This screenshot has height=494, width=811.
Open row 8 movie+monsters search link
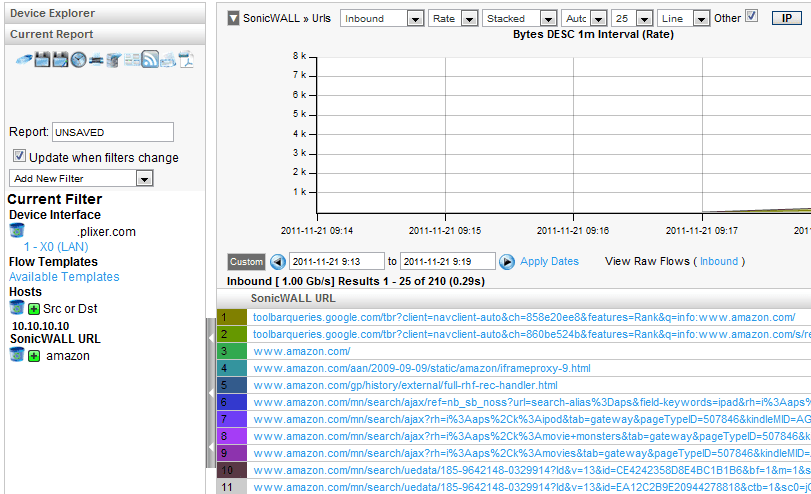point(532,437)
